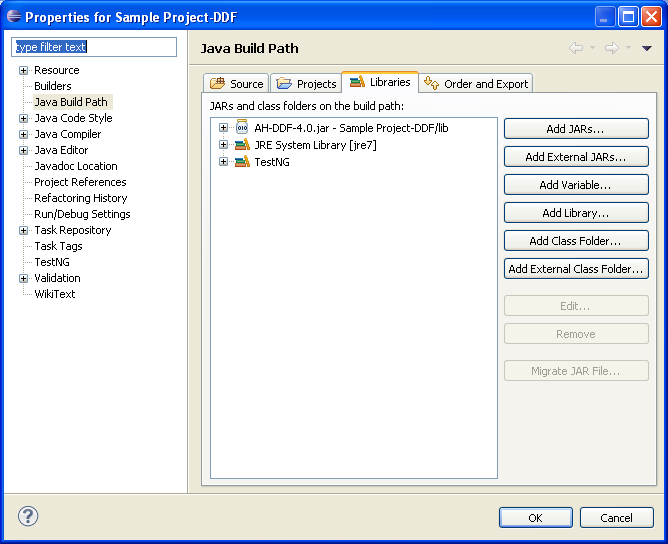The image size is (668, 544).
Task: Select Task Repository label
Action: pyautogui.click(x=73, y=230)
